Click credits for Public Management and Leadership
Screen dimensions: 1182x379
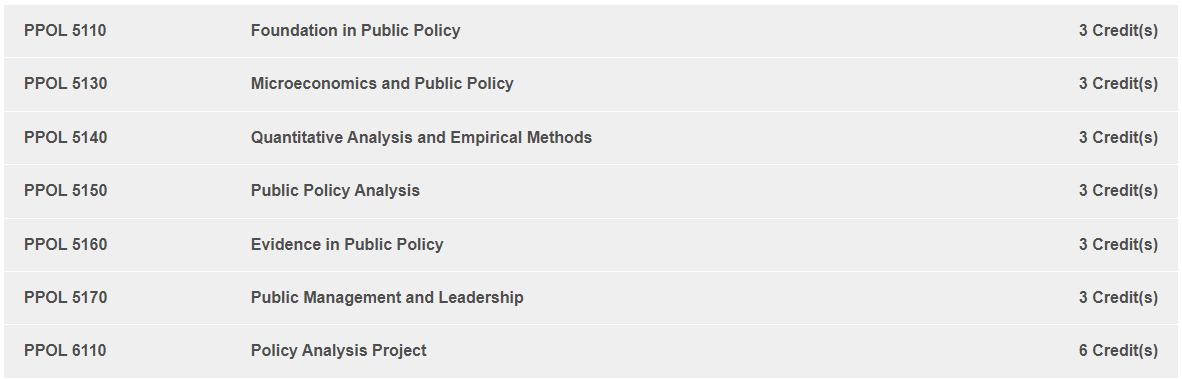tap(1118, 298)
